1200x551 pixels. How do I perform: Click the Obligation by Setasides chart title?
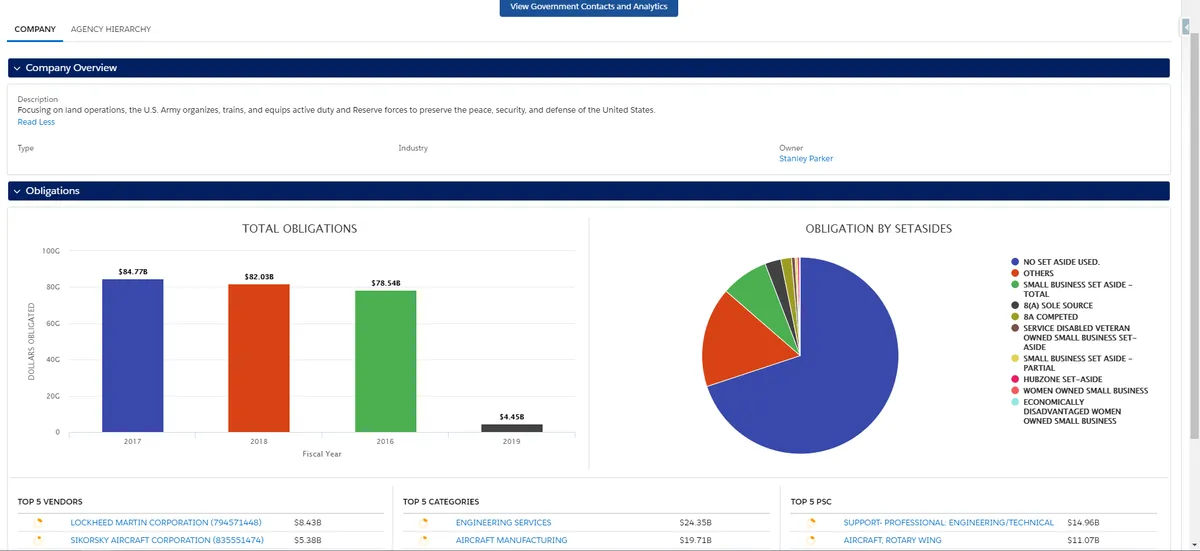click(x=878, y=229)
